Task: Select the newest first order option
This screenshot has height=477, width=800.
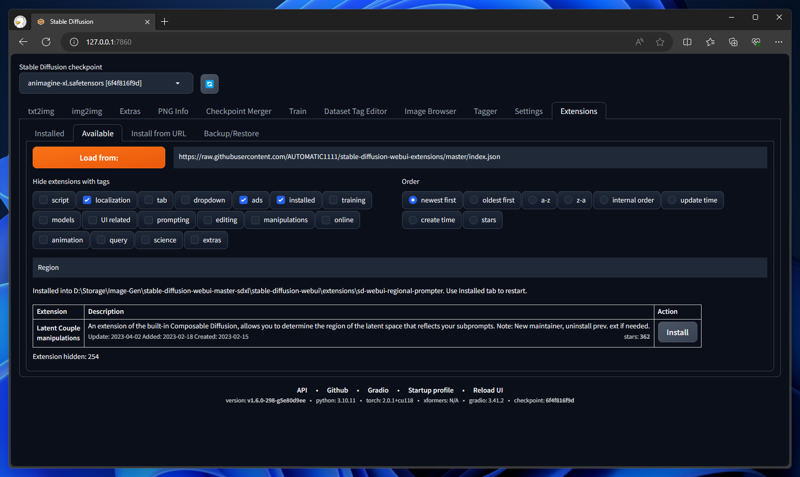Action: (x=413, y=200)
